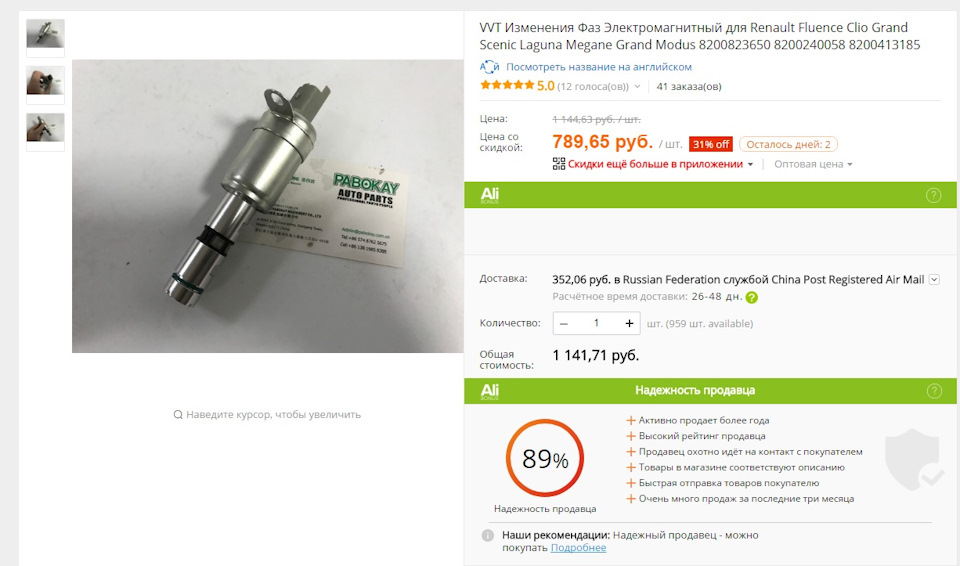Viewport: 960px width, 566px height.
Task: Decrease quantity with the minus button
Action: tap(564, 323)
